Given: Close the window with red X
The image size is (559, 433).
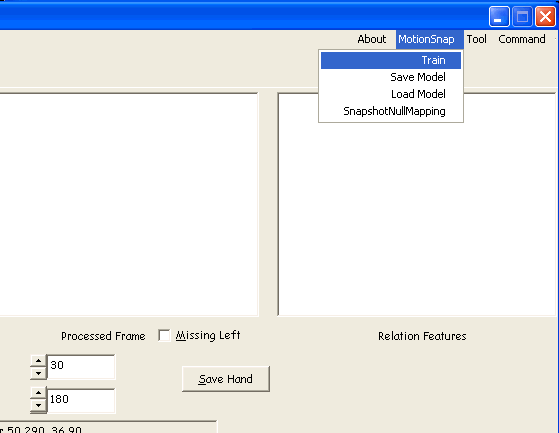Looking at the screenshot, I should click(545, 16).
